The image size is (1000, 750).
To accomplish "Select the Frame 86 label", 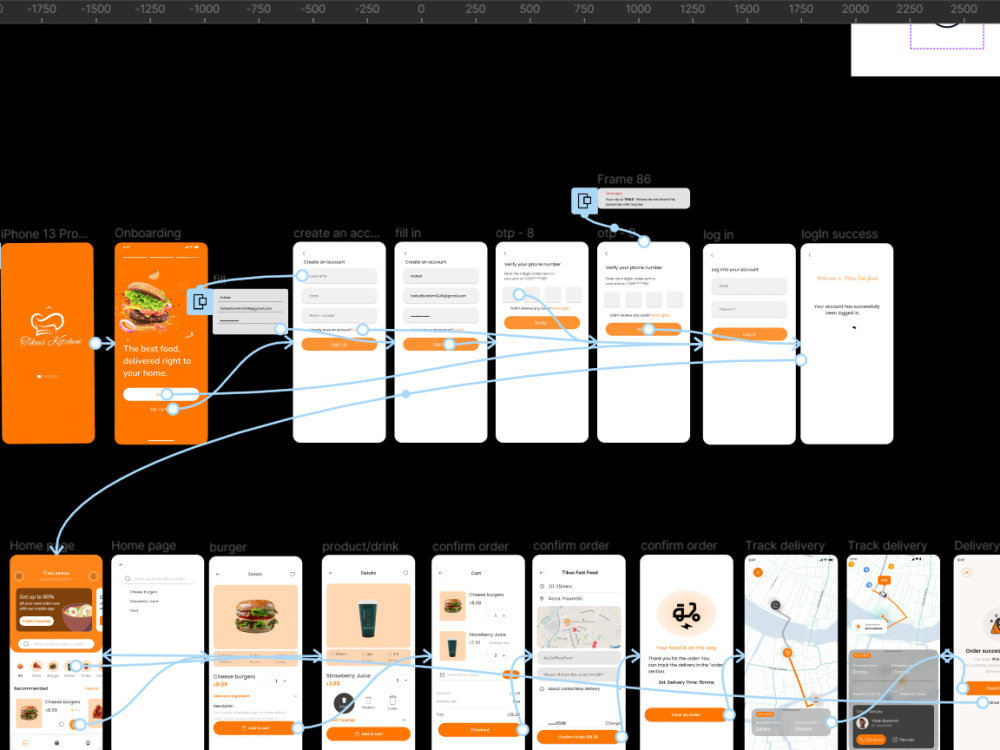I will click(624, 179).
